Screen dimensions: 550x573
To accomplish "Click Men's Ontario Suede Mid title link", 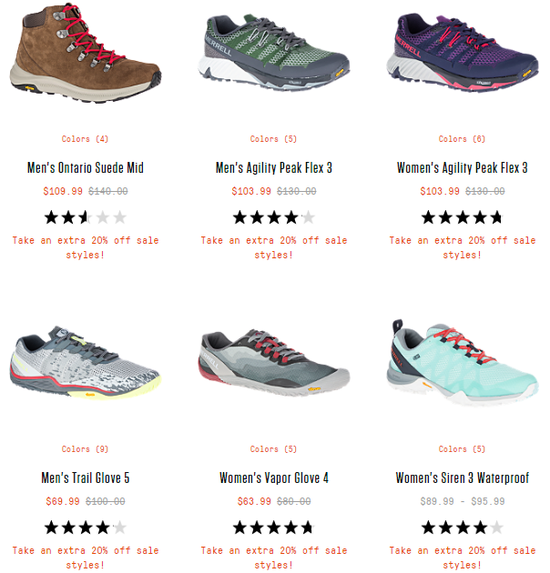I will [85, 168].
